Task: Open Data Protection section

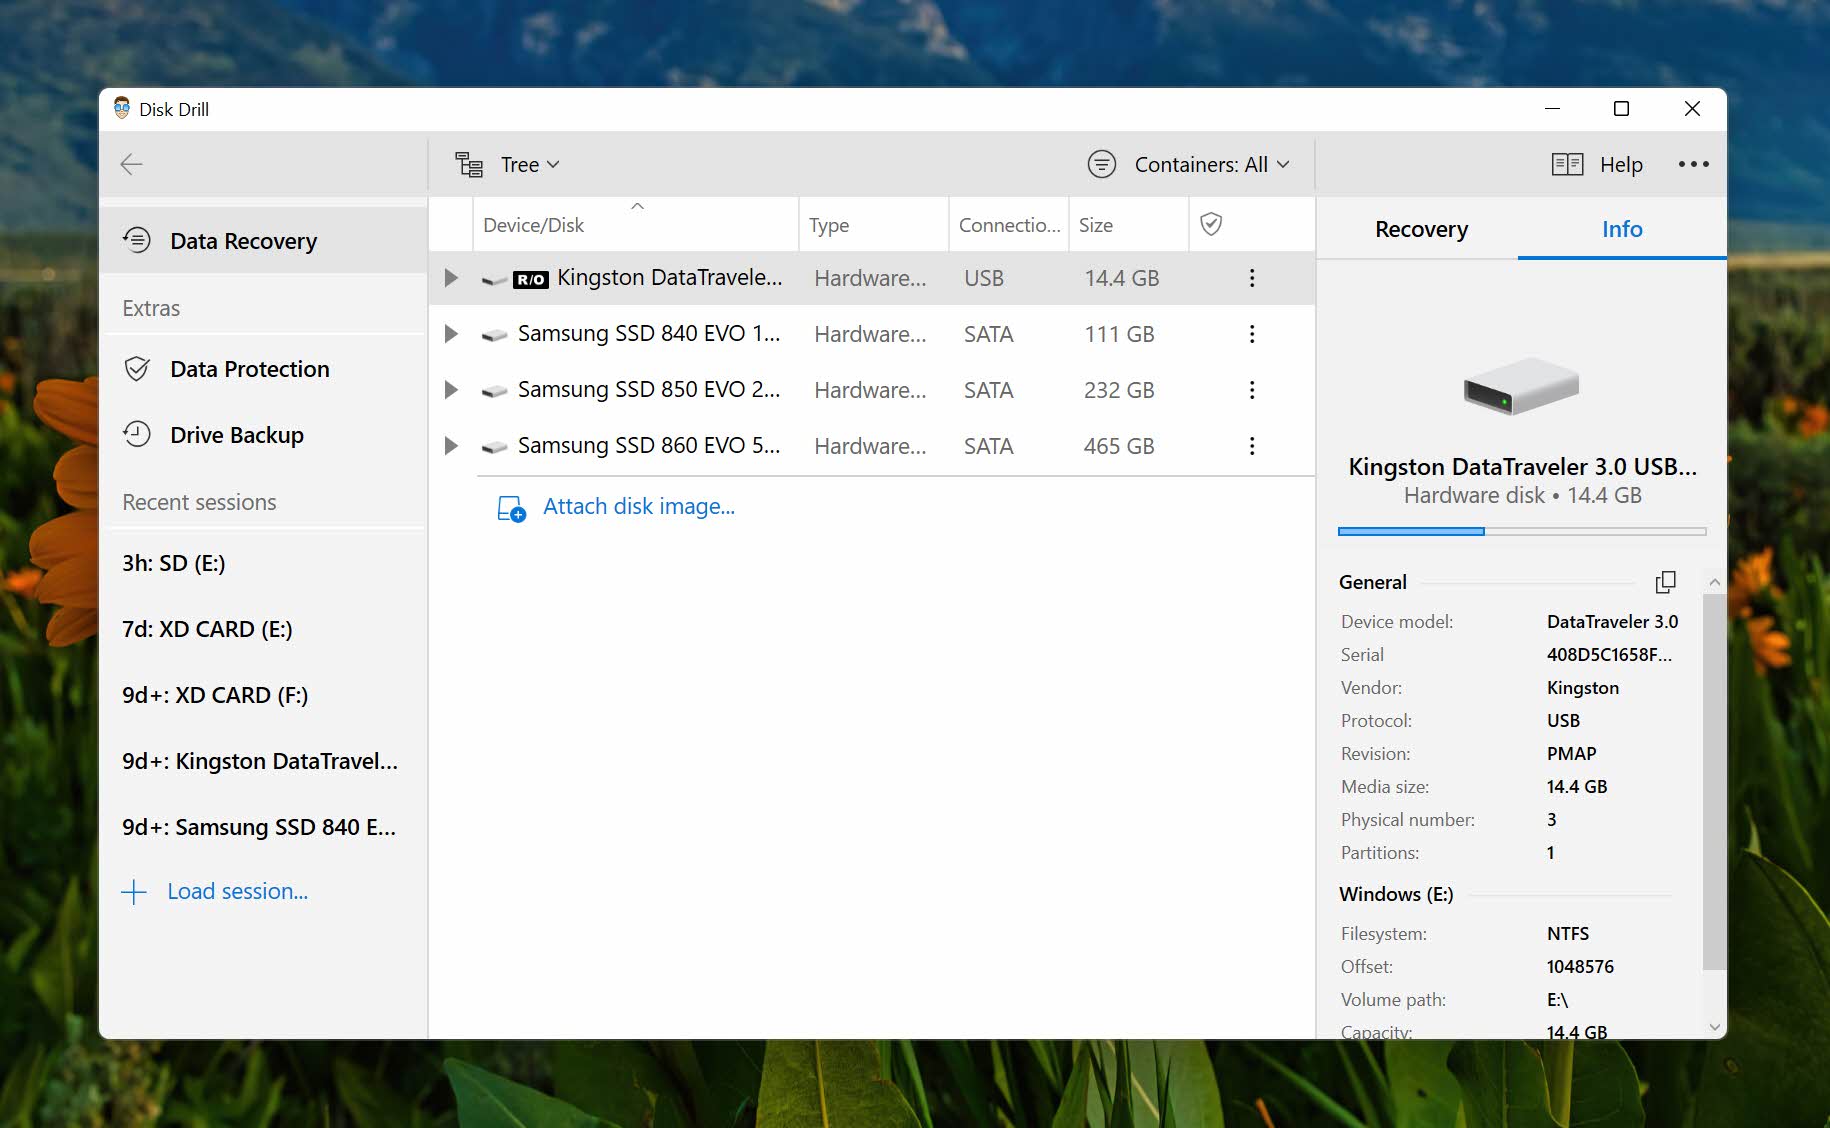Action: click(x=264, y=369)
